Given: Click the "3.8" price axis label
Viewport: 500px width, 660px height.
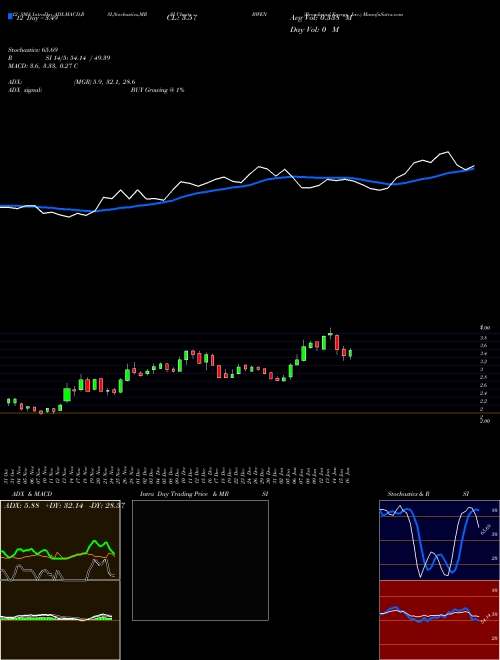Looking at the screenshot, I should 484,338.
